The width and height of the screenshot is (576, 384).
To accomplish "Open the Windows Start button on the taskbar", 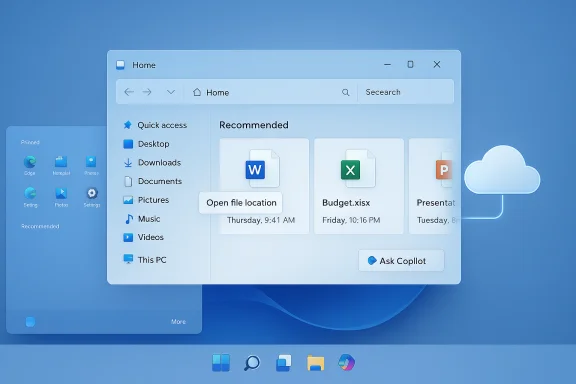I will [x=221, y=363].
